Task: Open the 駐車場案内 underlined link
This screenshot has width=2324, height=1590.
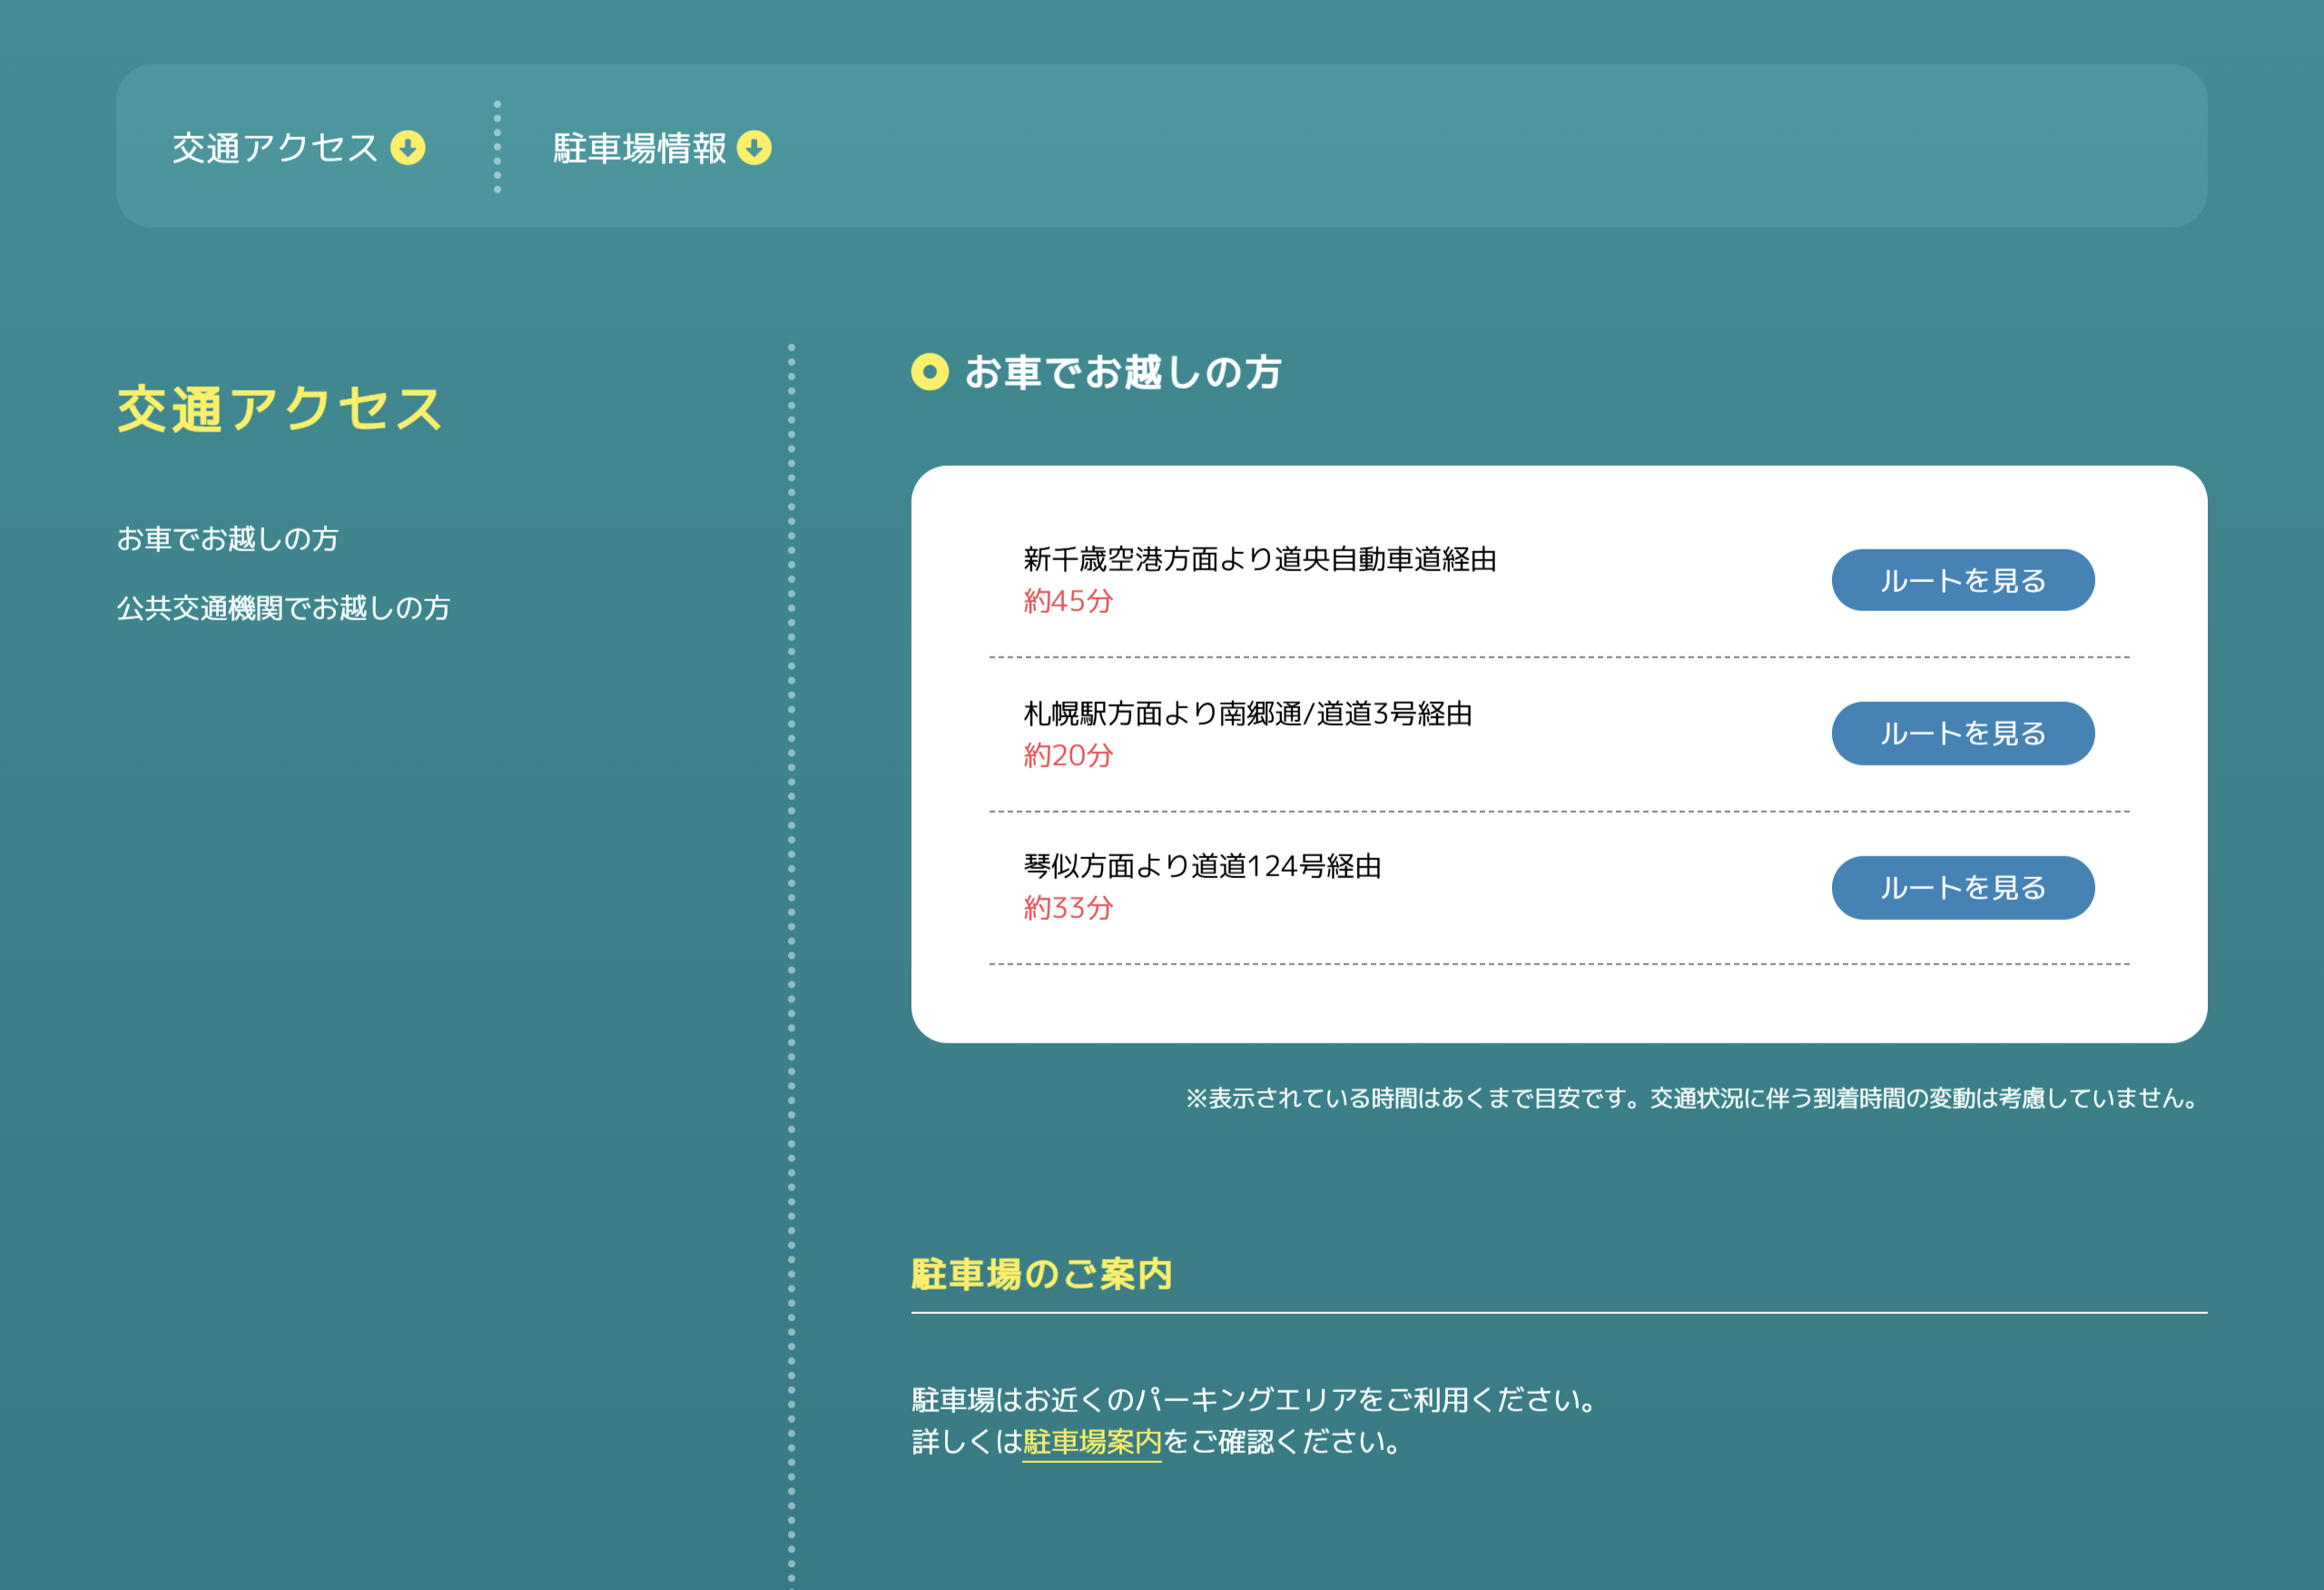Action: (1090, 1442)
